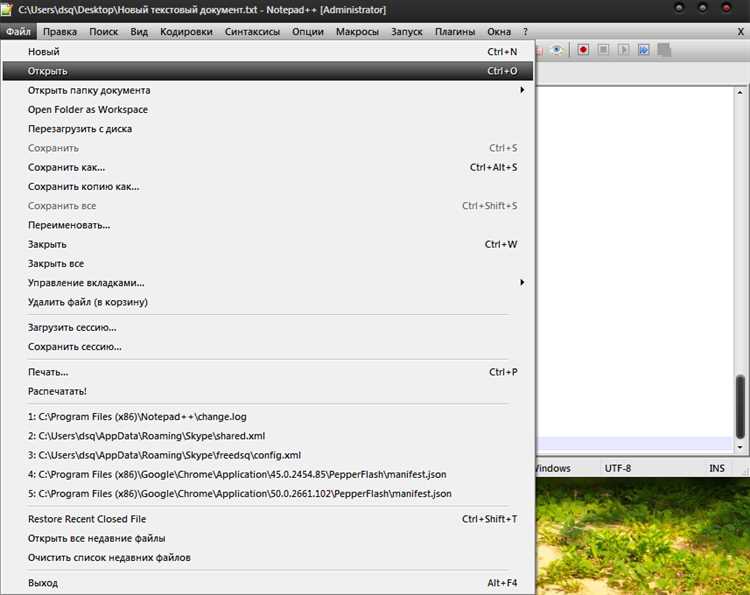Select Переименовать... entry
Screen dimensions: 750x595
tap(268, 225)
